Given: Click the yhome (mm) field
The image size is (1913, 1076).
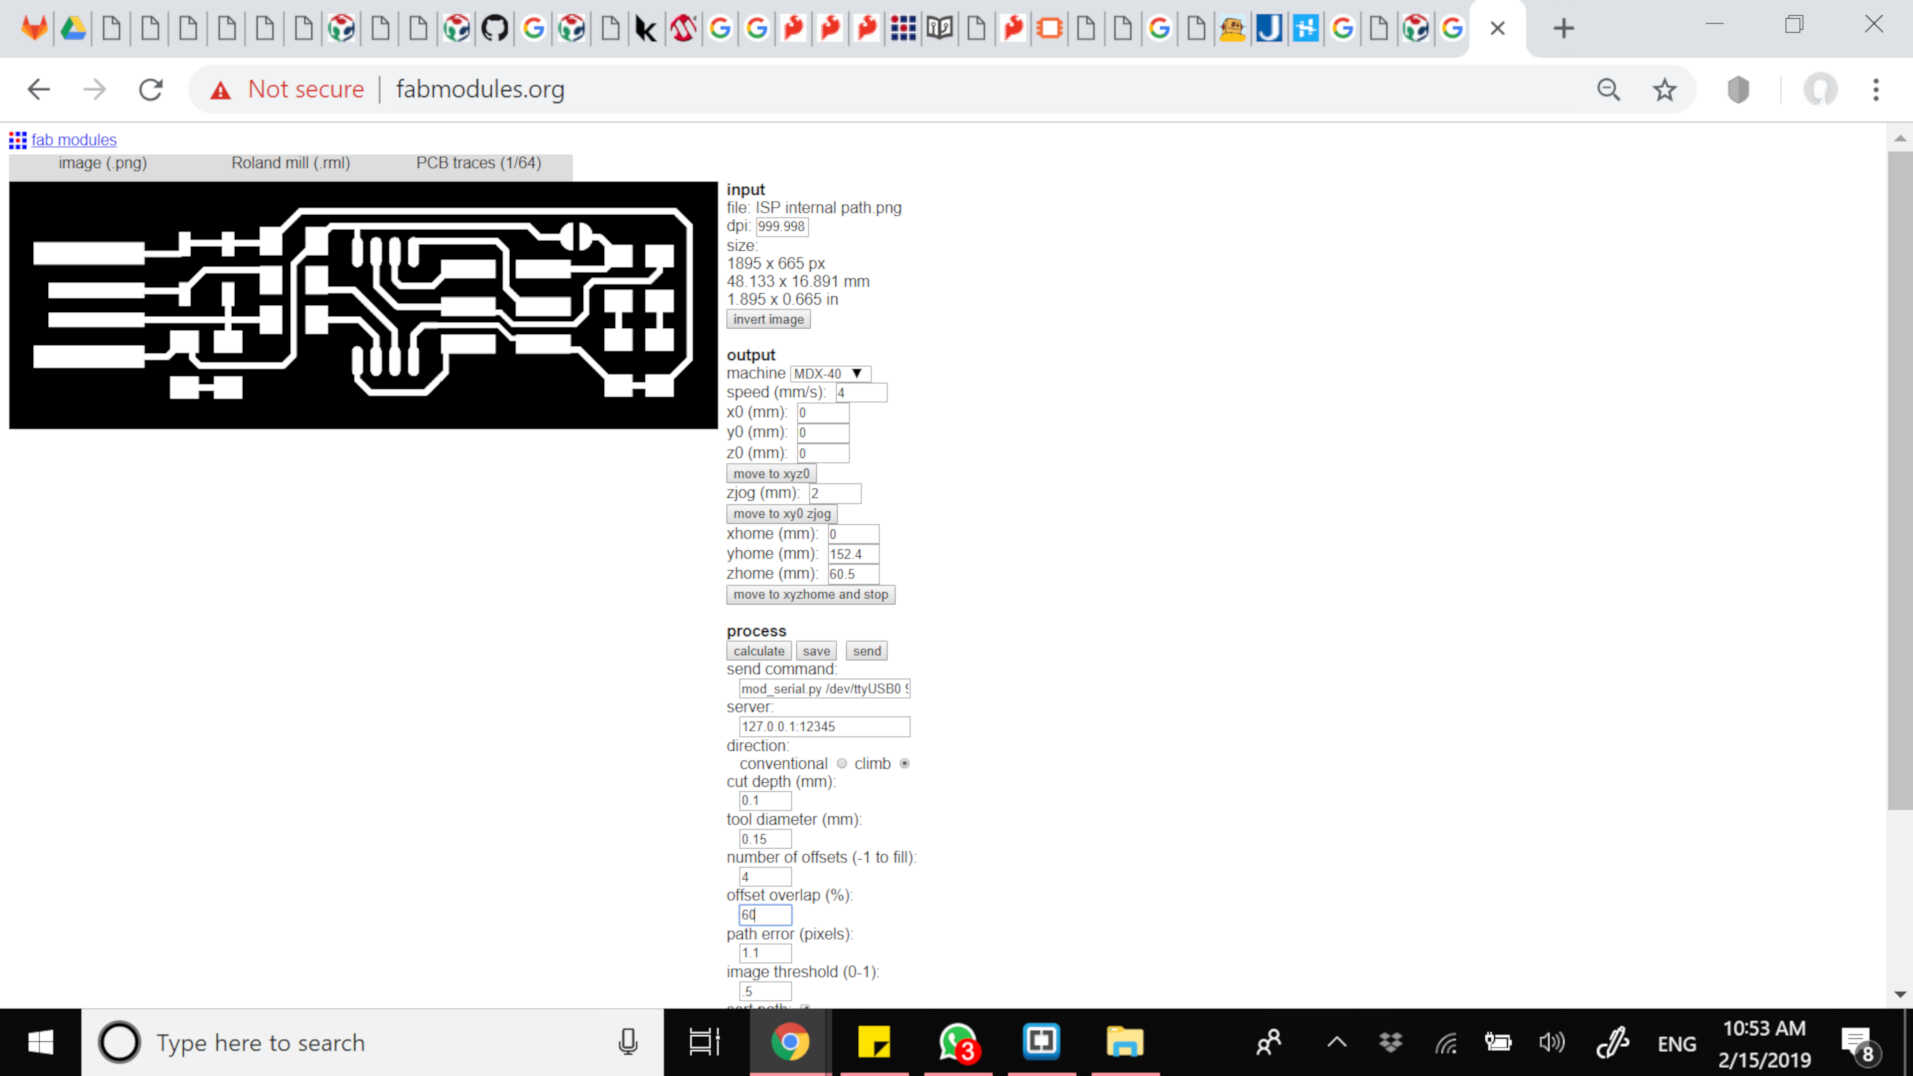Looking at the screenshot, I should [853, 554].
